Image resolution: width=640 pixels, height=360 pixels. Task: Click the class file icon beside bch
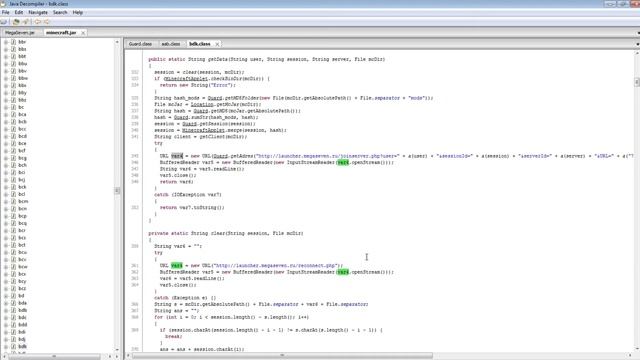click(x=13, y=165)
